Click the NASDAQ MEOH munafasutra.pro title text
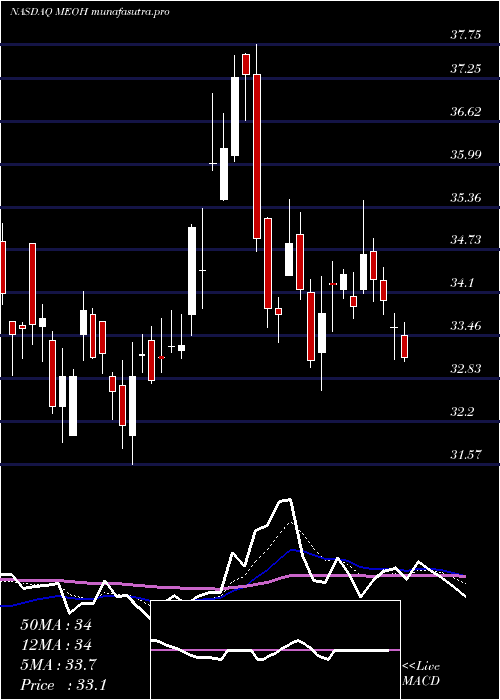This screenshot has height=700, width=500. [x=89, y=12]
